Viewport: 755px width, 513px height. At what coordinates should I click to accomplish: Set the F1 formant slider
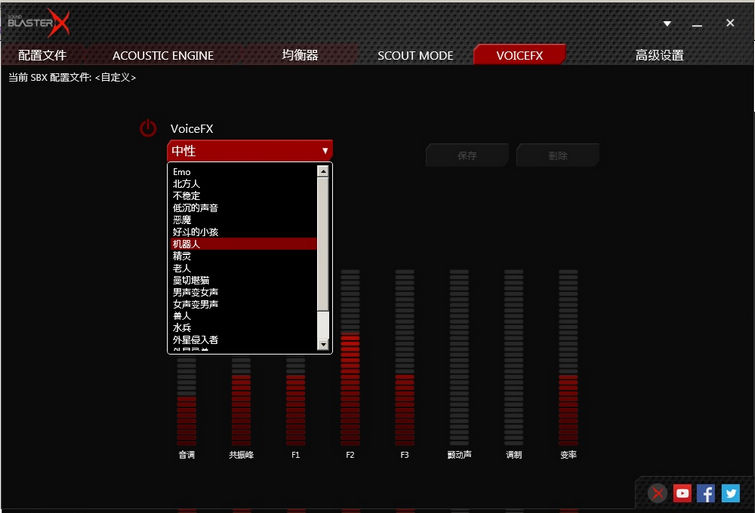tap(295, 401)
